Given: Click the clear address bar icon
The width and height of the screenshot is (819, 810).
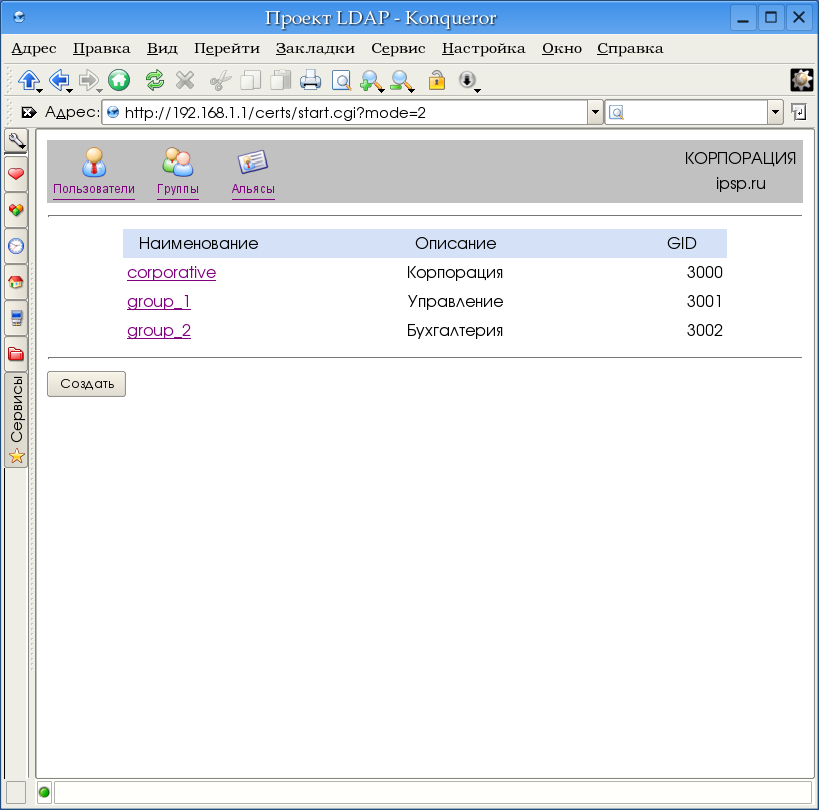Looking at the screenshot, I should tap(29, 112).
